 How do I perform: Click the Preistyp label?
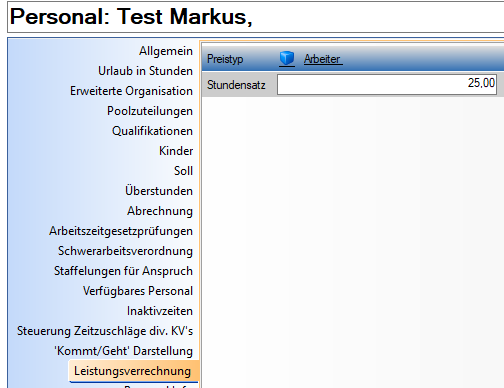coord(225,59)
